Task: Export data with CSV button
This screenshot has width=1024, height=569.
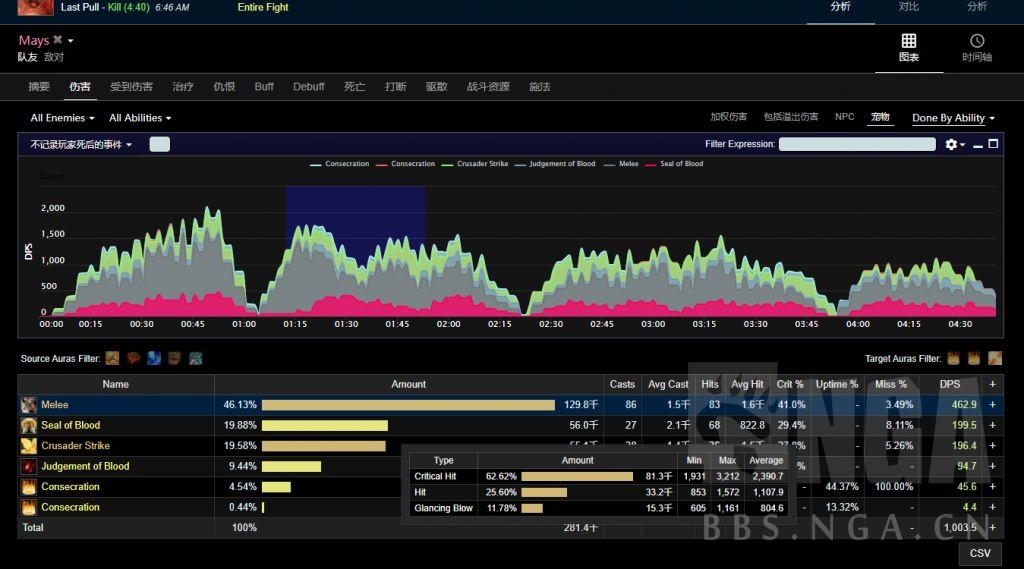Action: (x=980, y=553)
